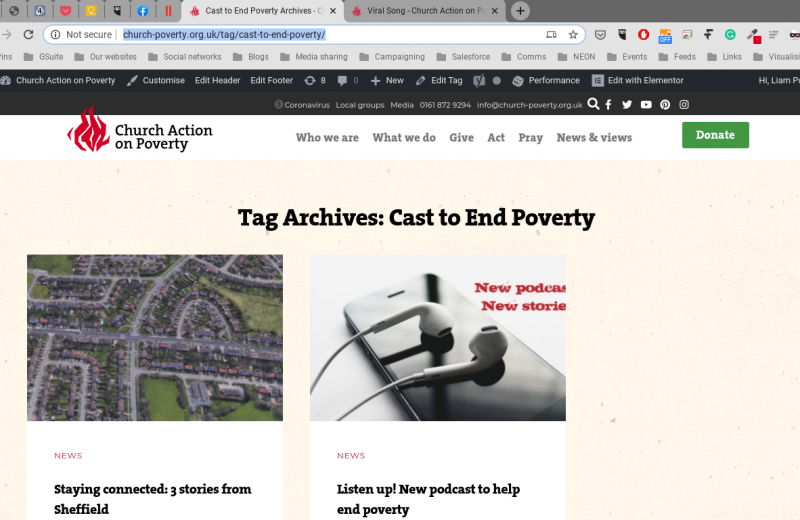Open the Pinterest icon in header

[x=665, y=105]
